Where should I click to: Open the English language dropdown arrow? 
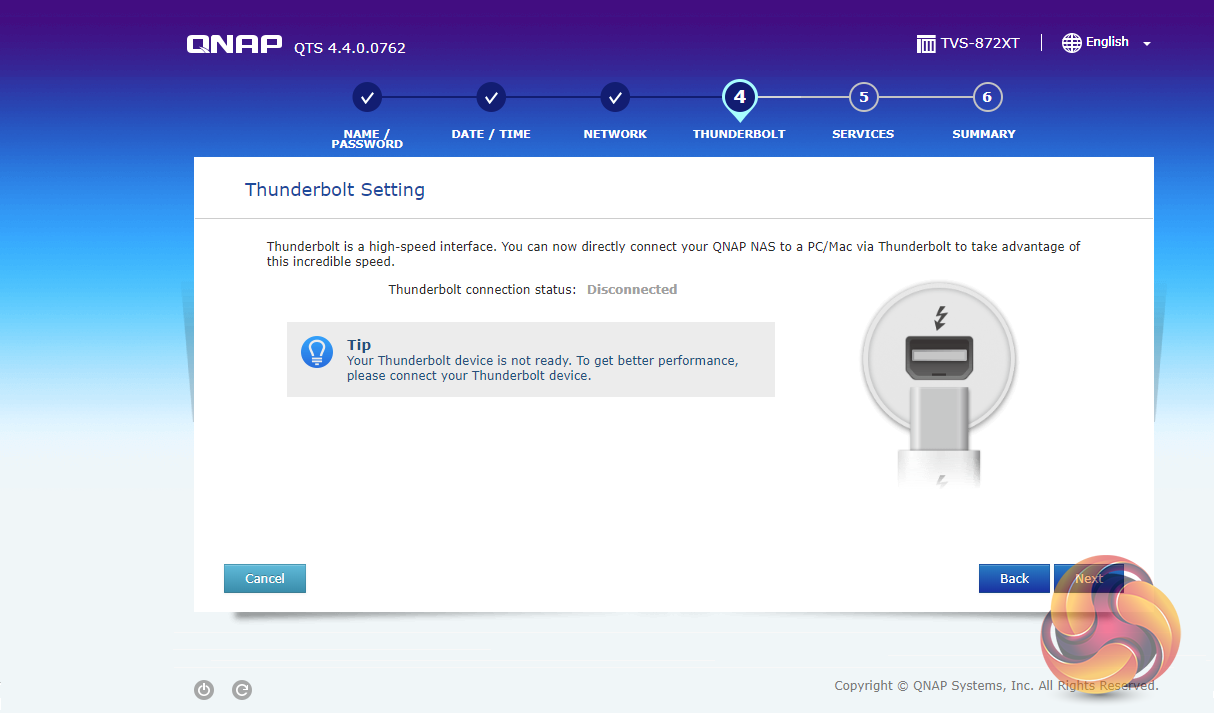tap(1147, 44)
